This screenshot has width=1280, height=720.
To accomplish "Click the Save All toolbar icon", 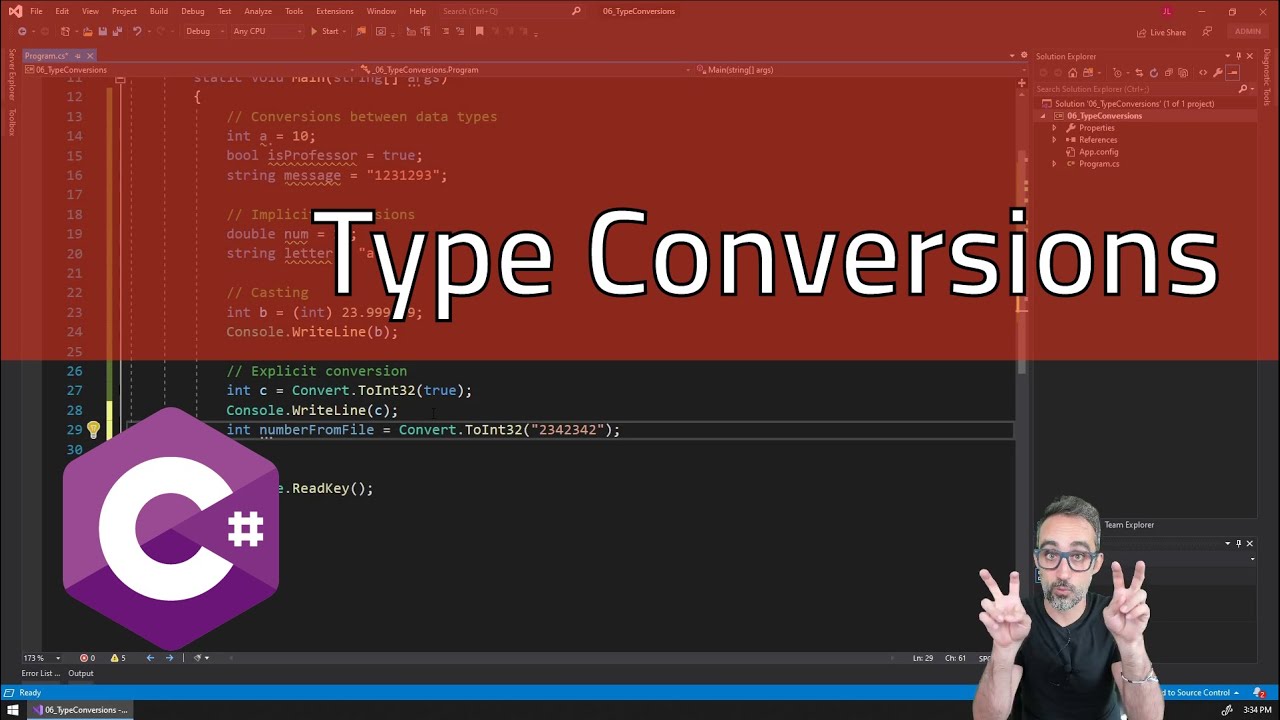I will [118, 31].
